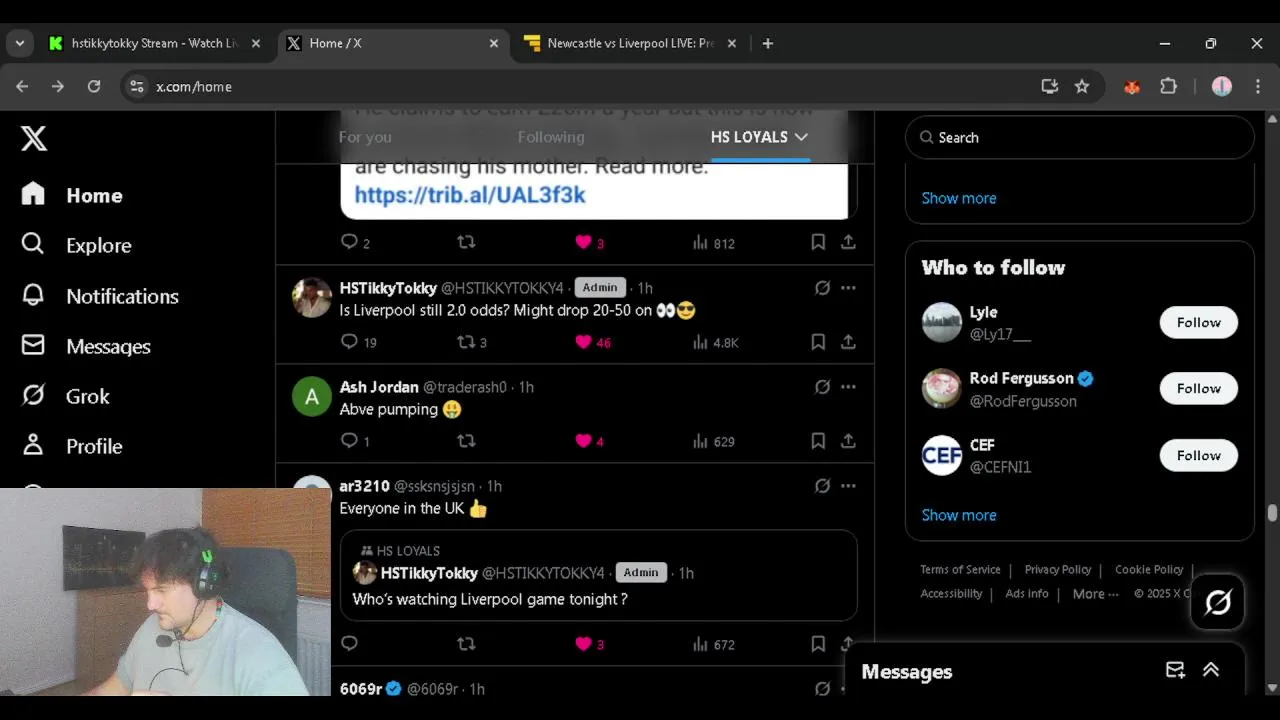Click Show more above Who to follow
The width and height of the screenshot is (1280, 720).
click(x=959, y=198)
